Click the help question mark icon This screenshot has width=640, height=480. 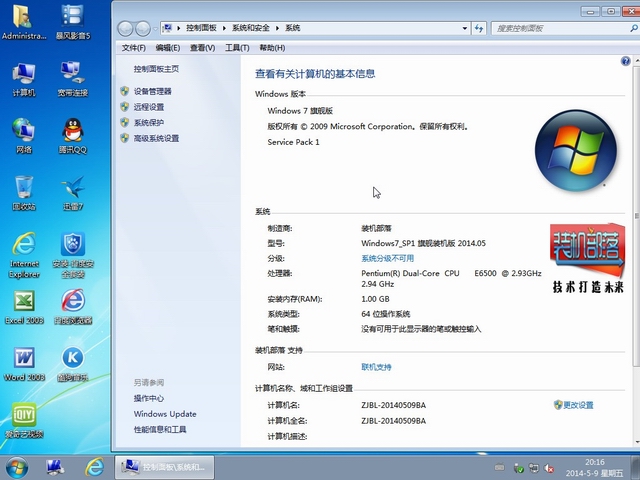point(625,61)
